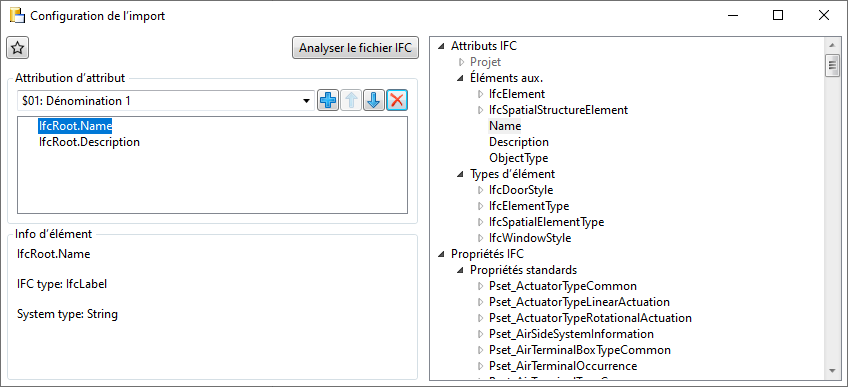Select Pset_AirTerminalOccurrence tree item
The width and height of the screenshot is (848, 387).
(x=563, y=366)
